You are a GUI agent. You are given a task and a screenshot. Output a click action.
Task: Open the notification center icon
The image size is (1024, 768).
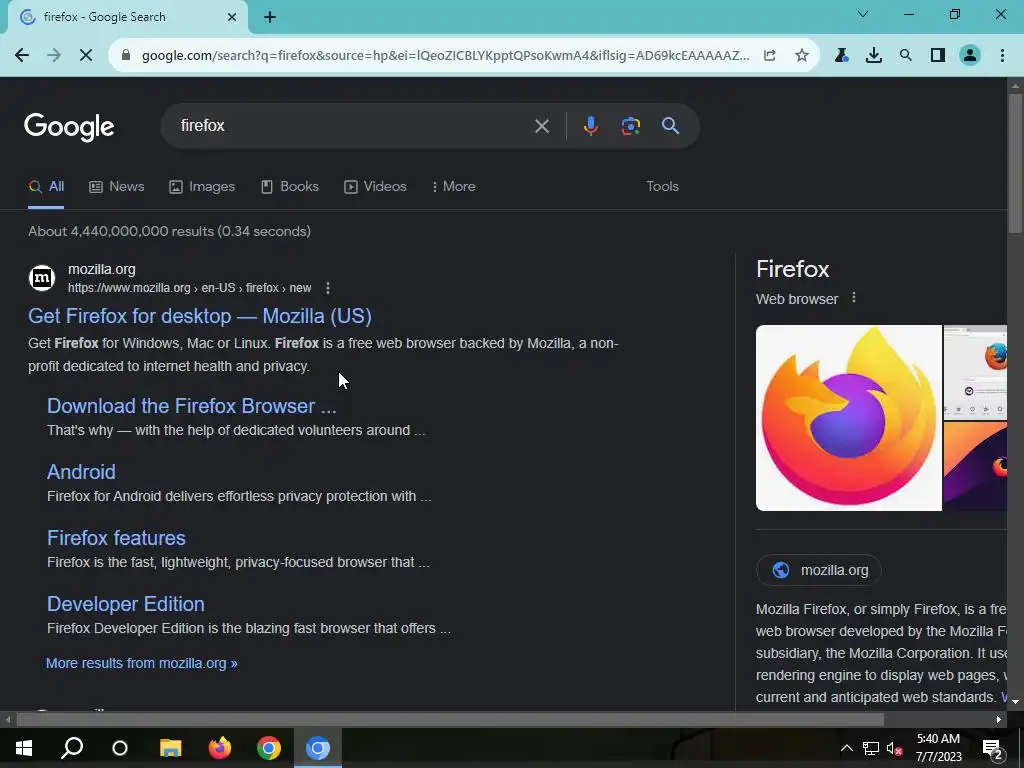(993, 749)
